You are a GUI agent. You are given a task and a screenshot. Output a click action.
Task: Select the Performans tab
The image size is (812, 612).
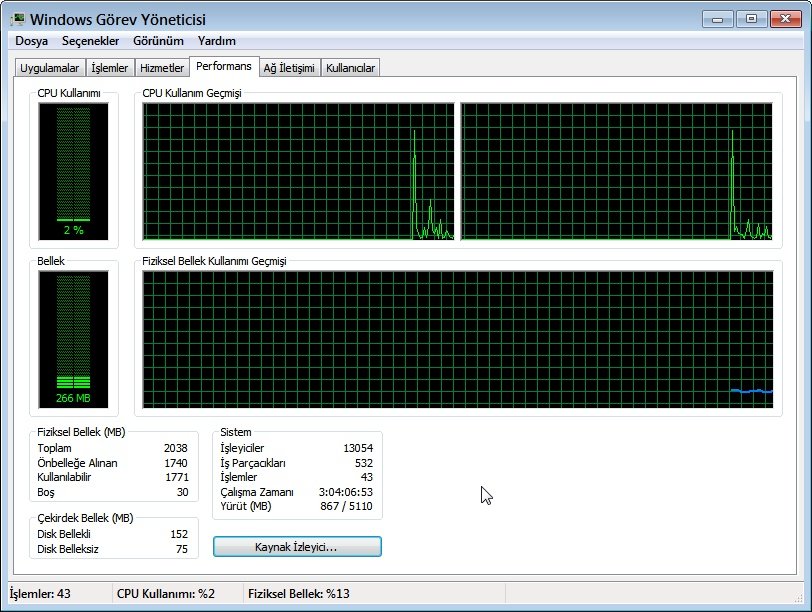[x=224, y=66]
